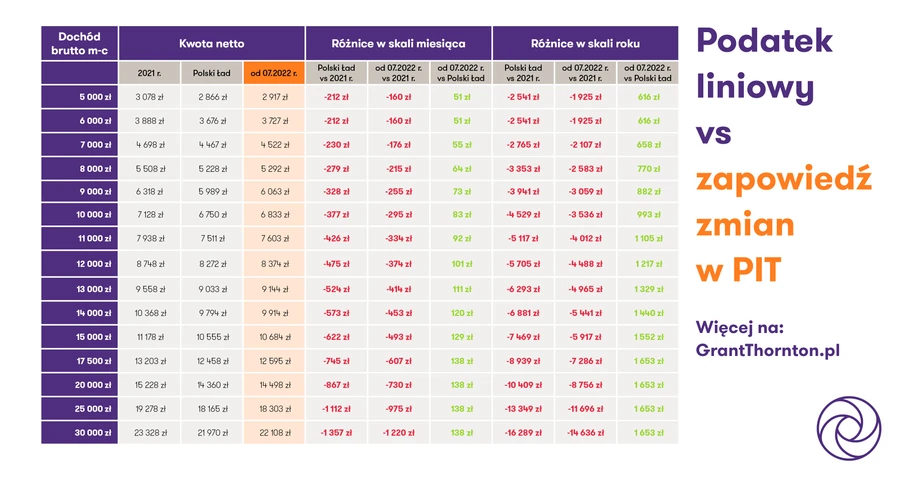Select the 3 078 zł cell in 2021 column
The height and width of the screenshot is (480, 920).
(149, 97)
